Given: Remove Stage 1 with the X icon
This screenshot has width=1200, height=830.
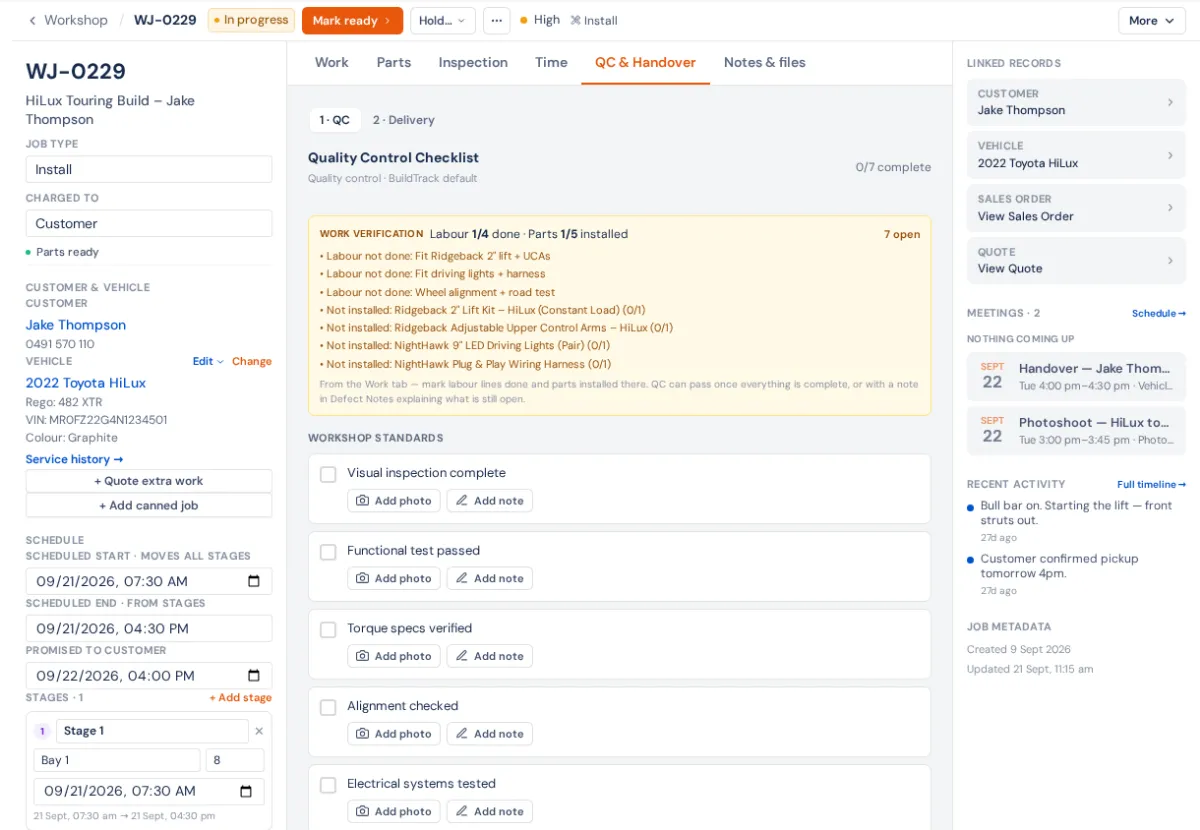Looking at the screenshot, I should (x=259, y=731).
